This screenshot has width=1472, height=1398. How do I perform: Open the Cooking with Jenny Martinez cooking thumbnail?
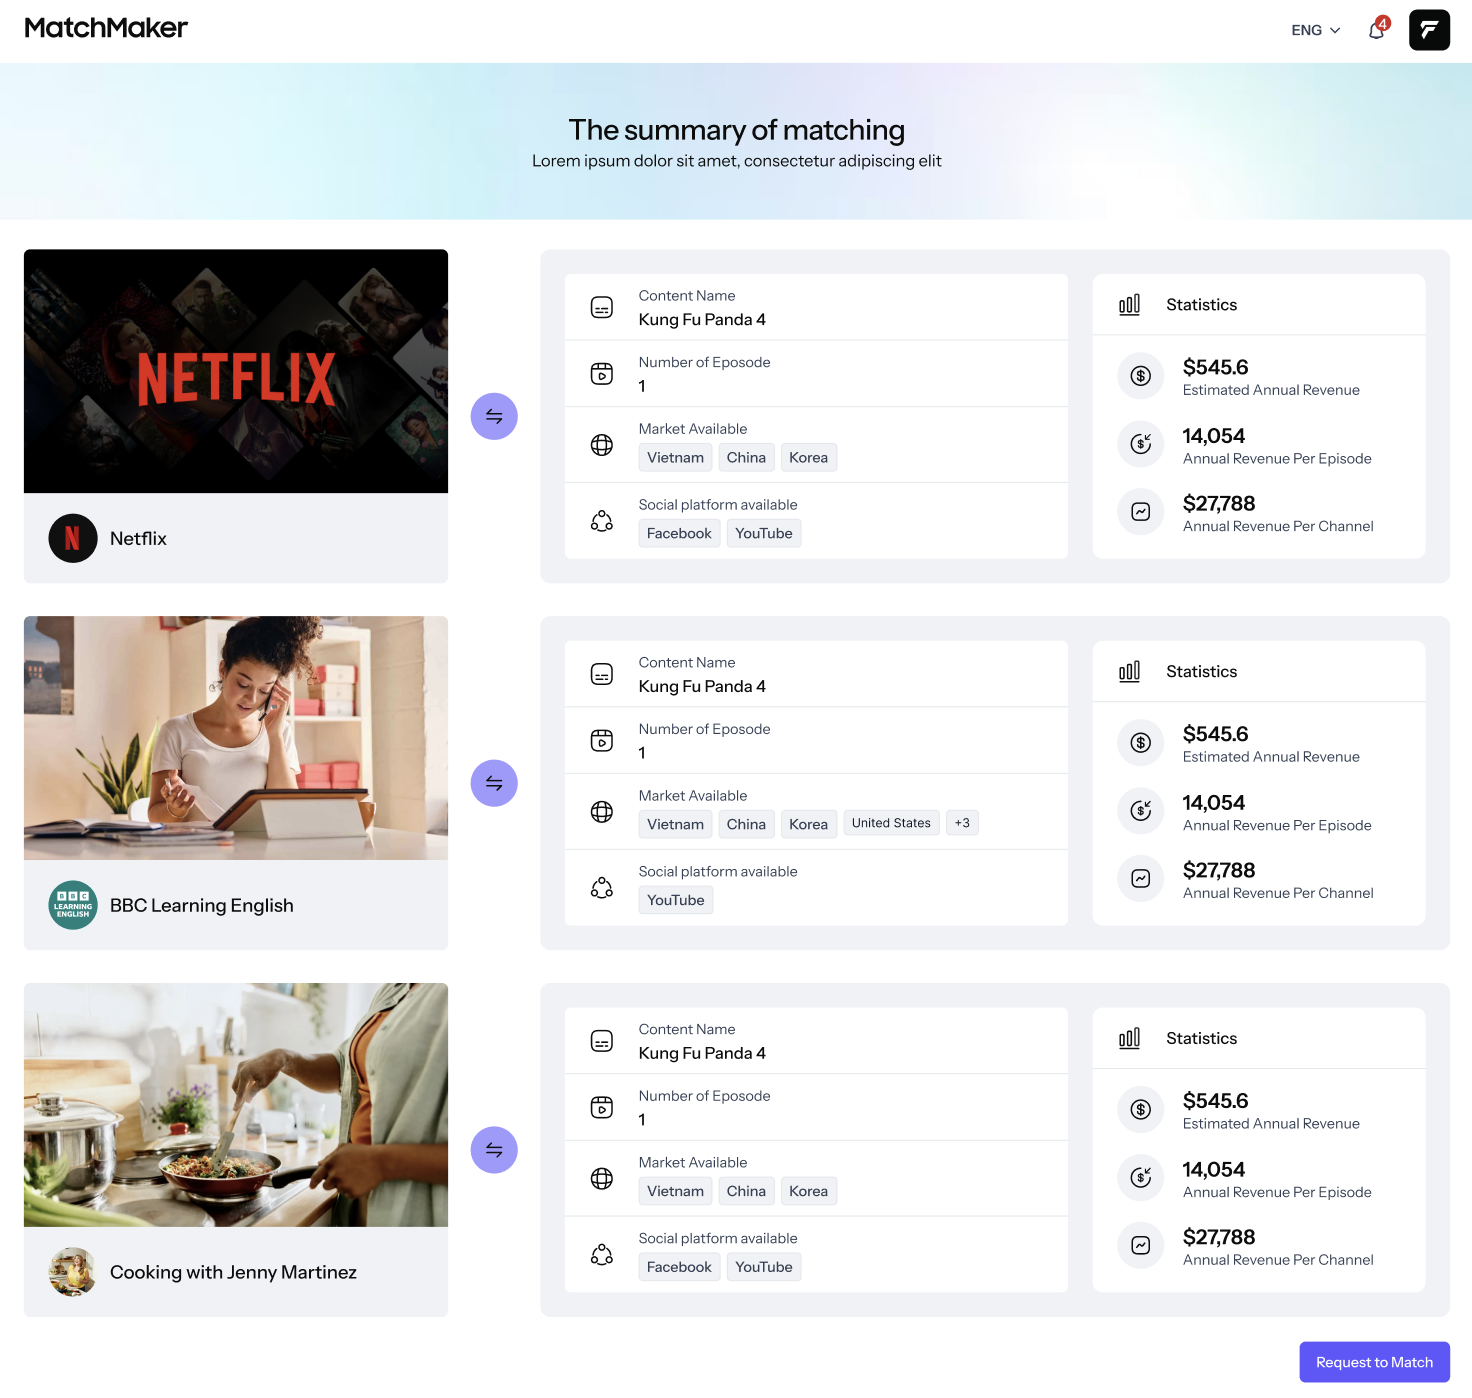point(236,1105)
